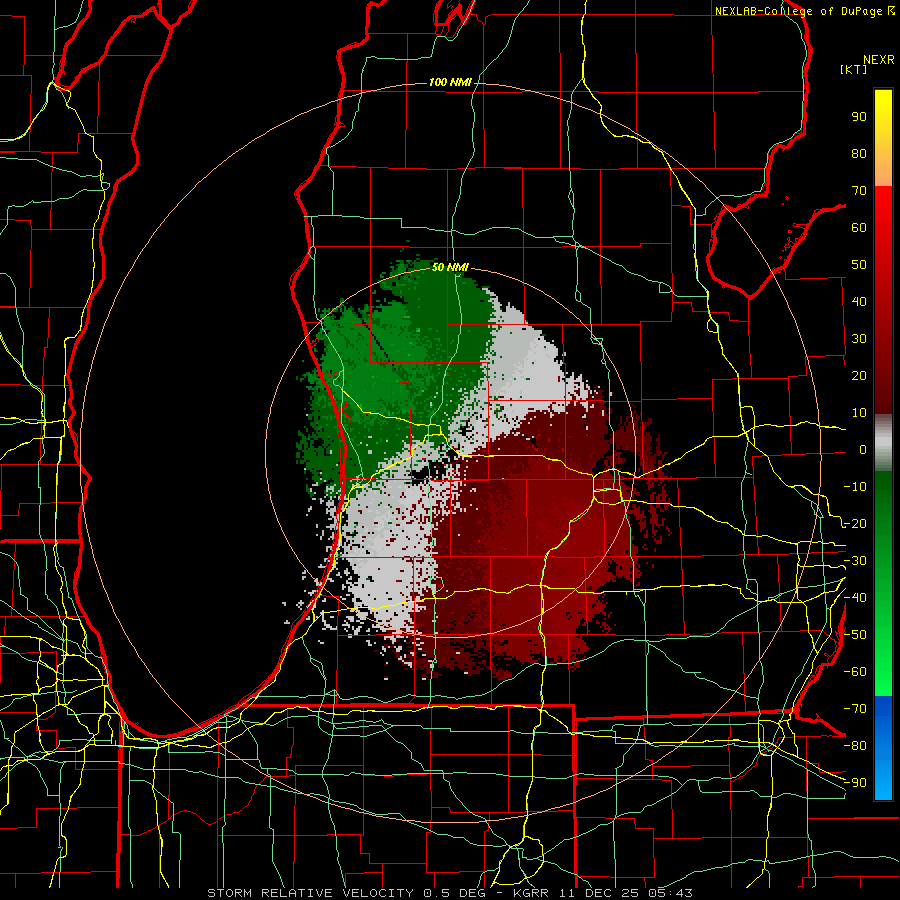900x900 pixels.
Task: Click the -30 velocity scale label
Action: 855,561
